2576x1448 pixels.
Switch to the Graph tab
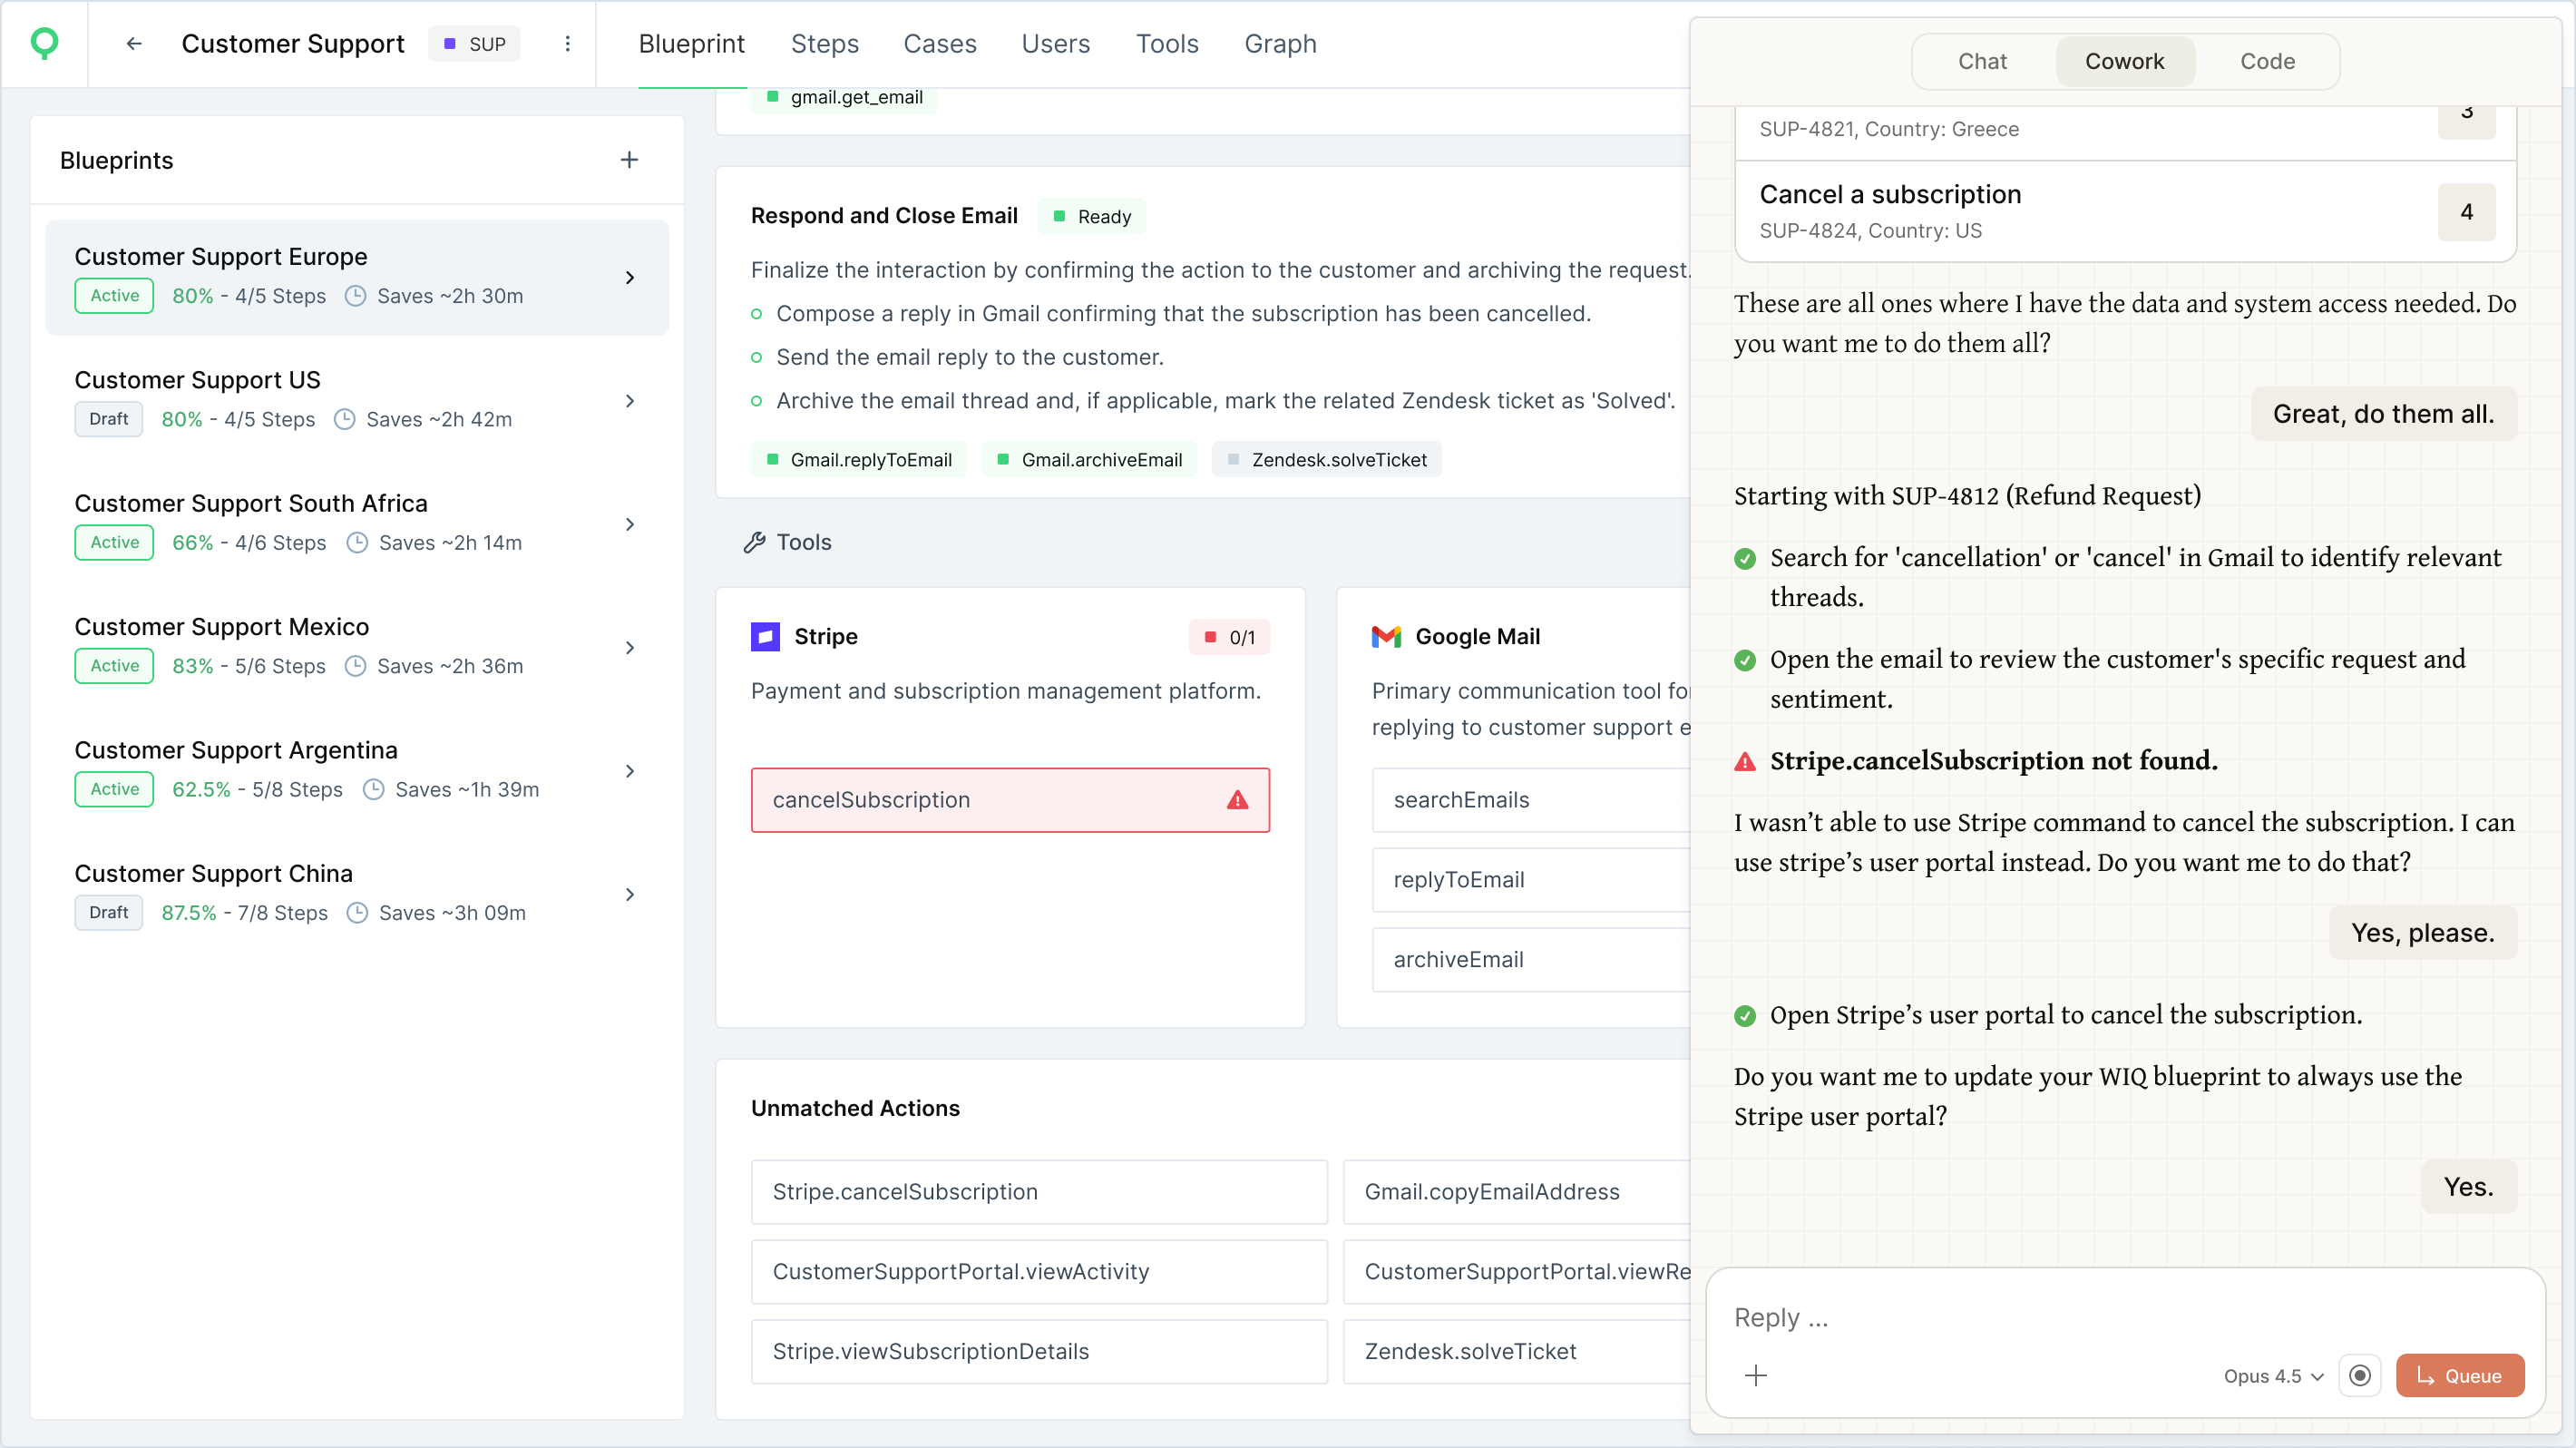1280,44
